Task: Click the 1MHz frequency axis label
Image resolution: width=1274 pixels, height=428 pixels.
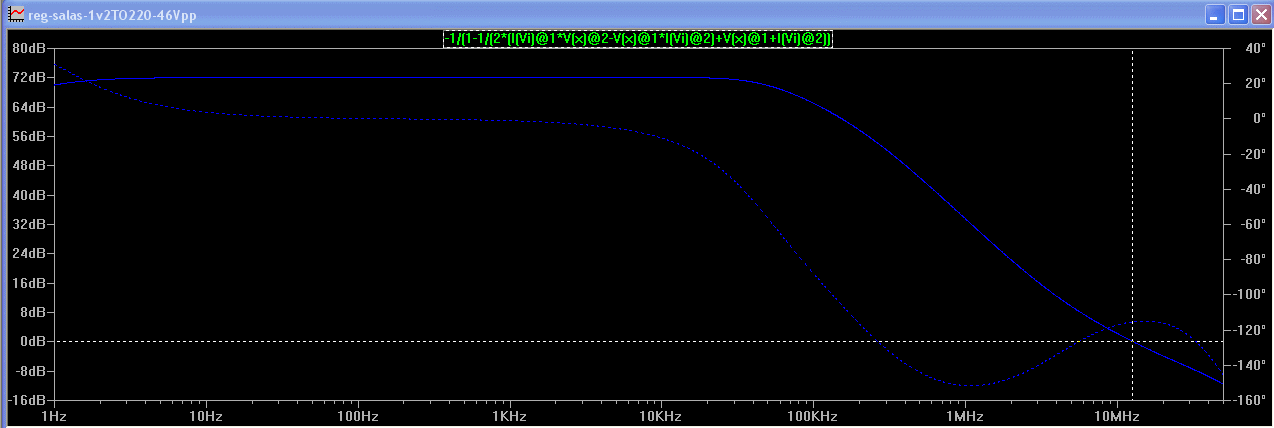Action: click(x=964, y=415)
